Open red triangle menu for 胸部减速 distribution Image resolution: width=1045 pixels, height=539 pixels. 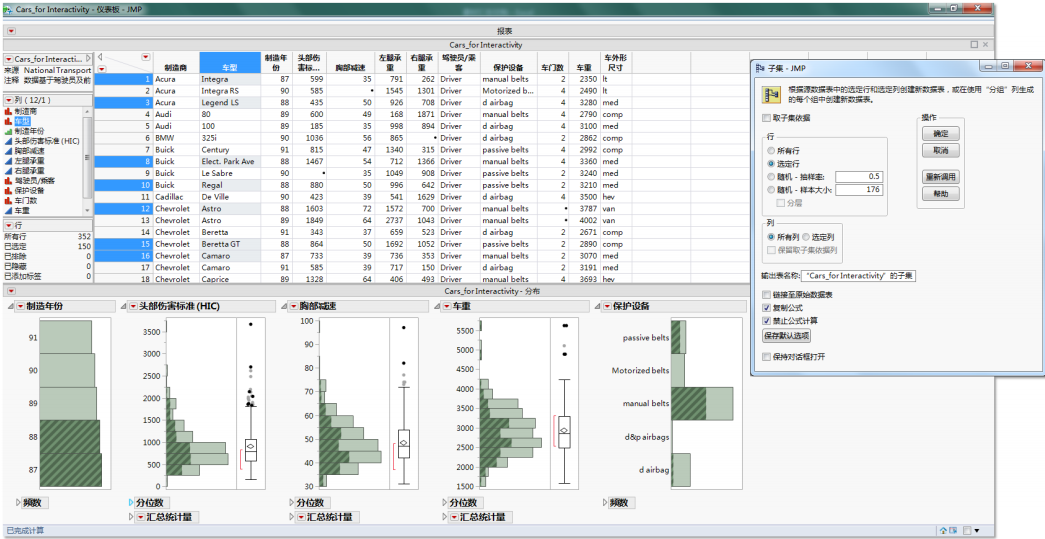[x=293, y=306]
